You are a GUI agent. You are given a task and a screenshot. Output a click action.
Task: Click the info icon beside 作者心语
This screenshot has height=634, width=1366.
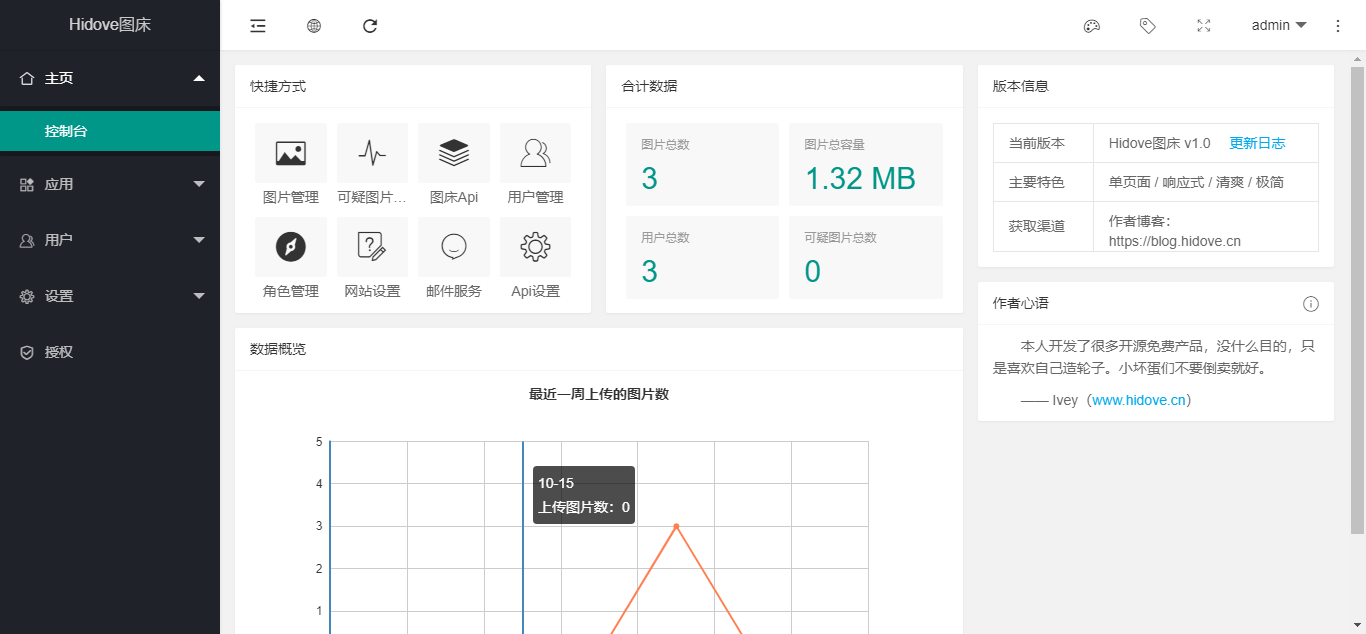tap(1311, 303)
